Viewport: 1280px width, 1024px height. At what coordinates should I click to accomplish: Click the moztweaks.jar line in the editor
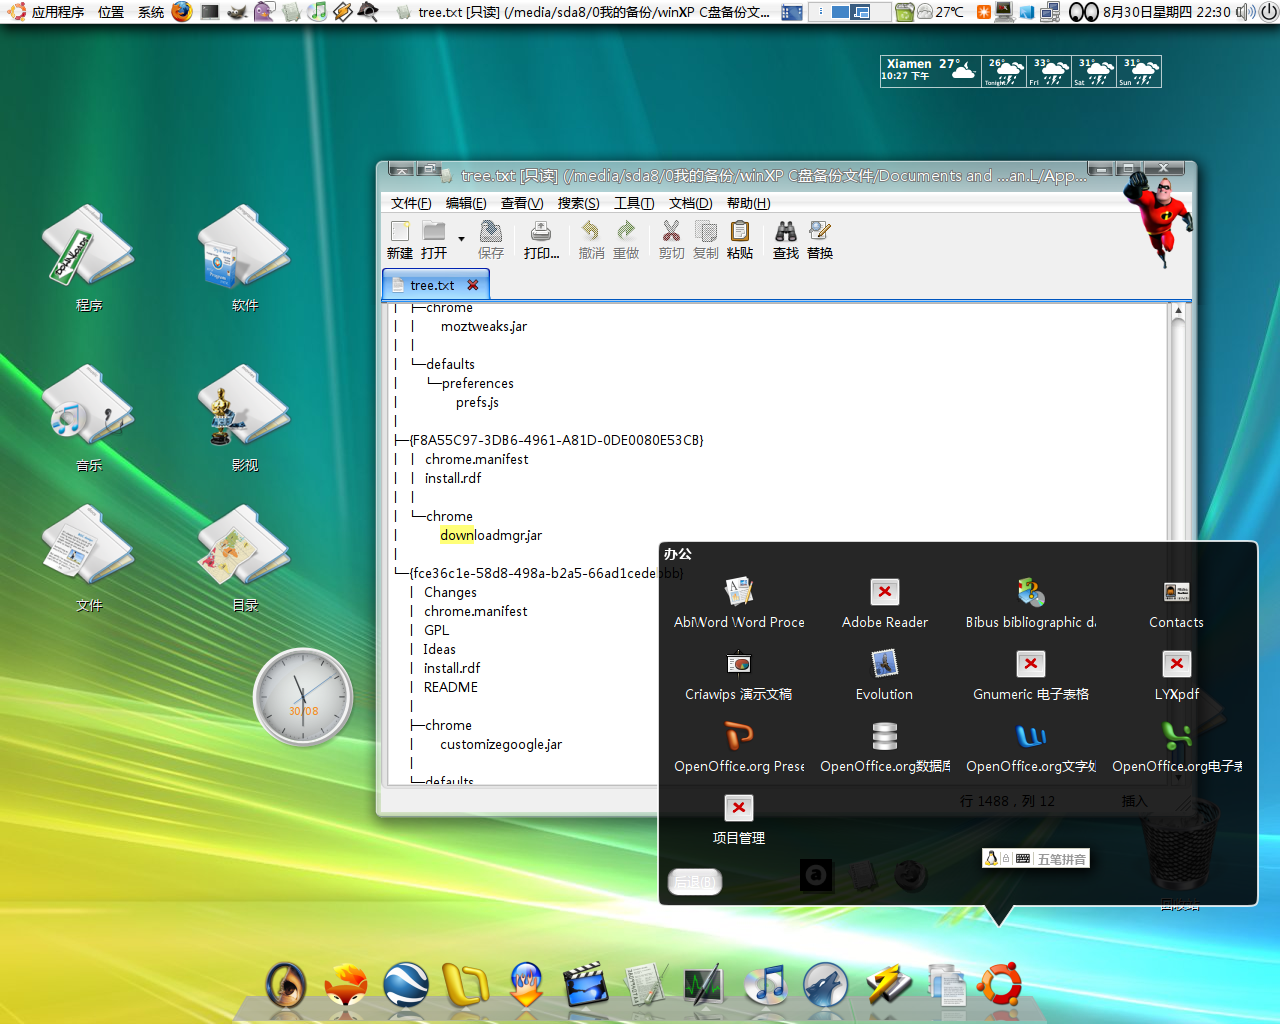click(x=484, y=326)
